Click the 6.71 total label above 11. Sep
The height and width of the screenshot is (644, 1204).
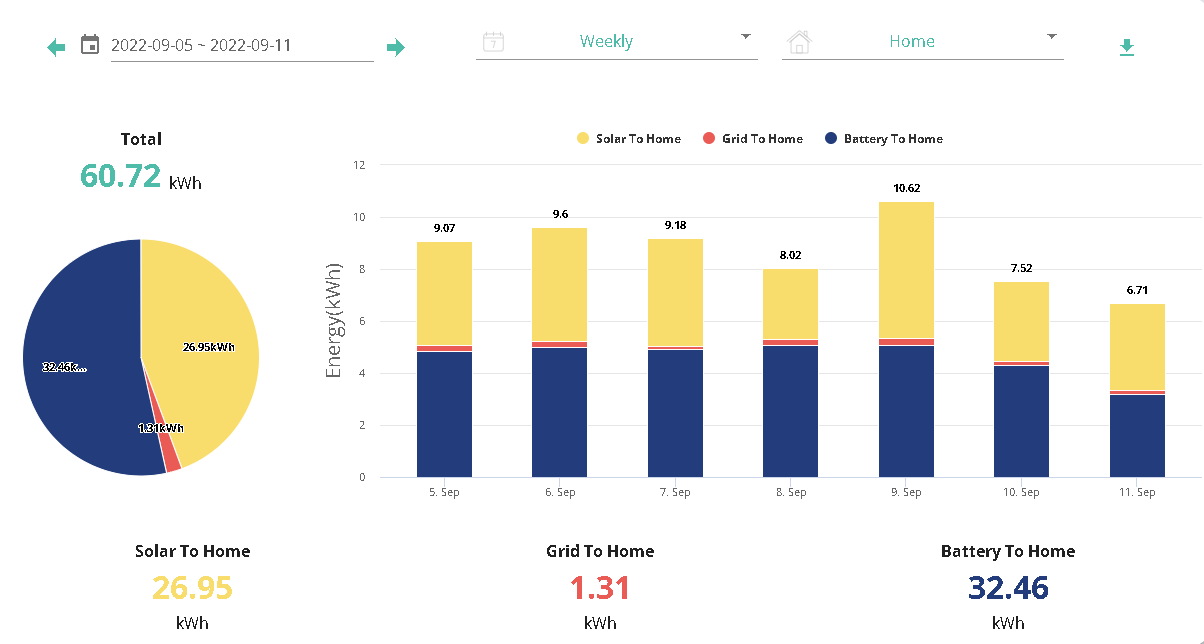click(1137, 290)
